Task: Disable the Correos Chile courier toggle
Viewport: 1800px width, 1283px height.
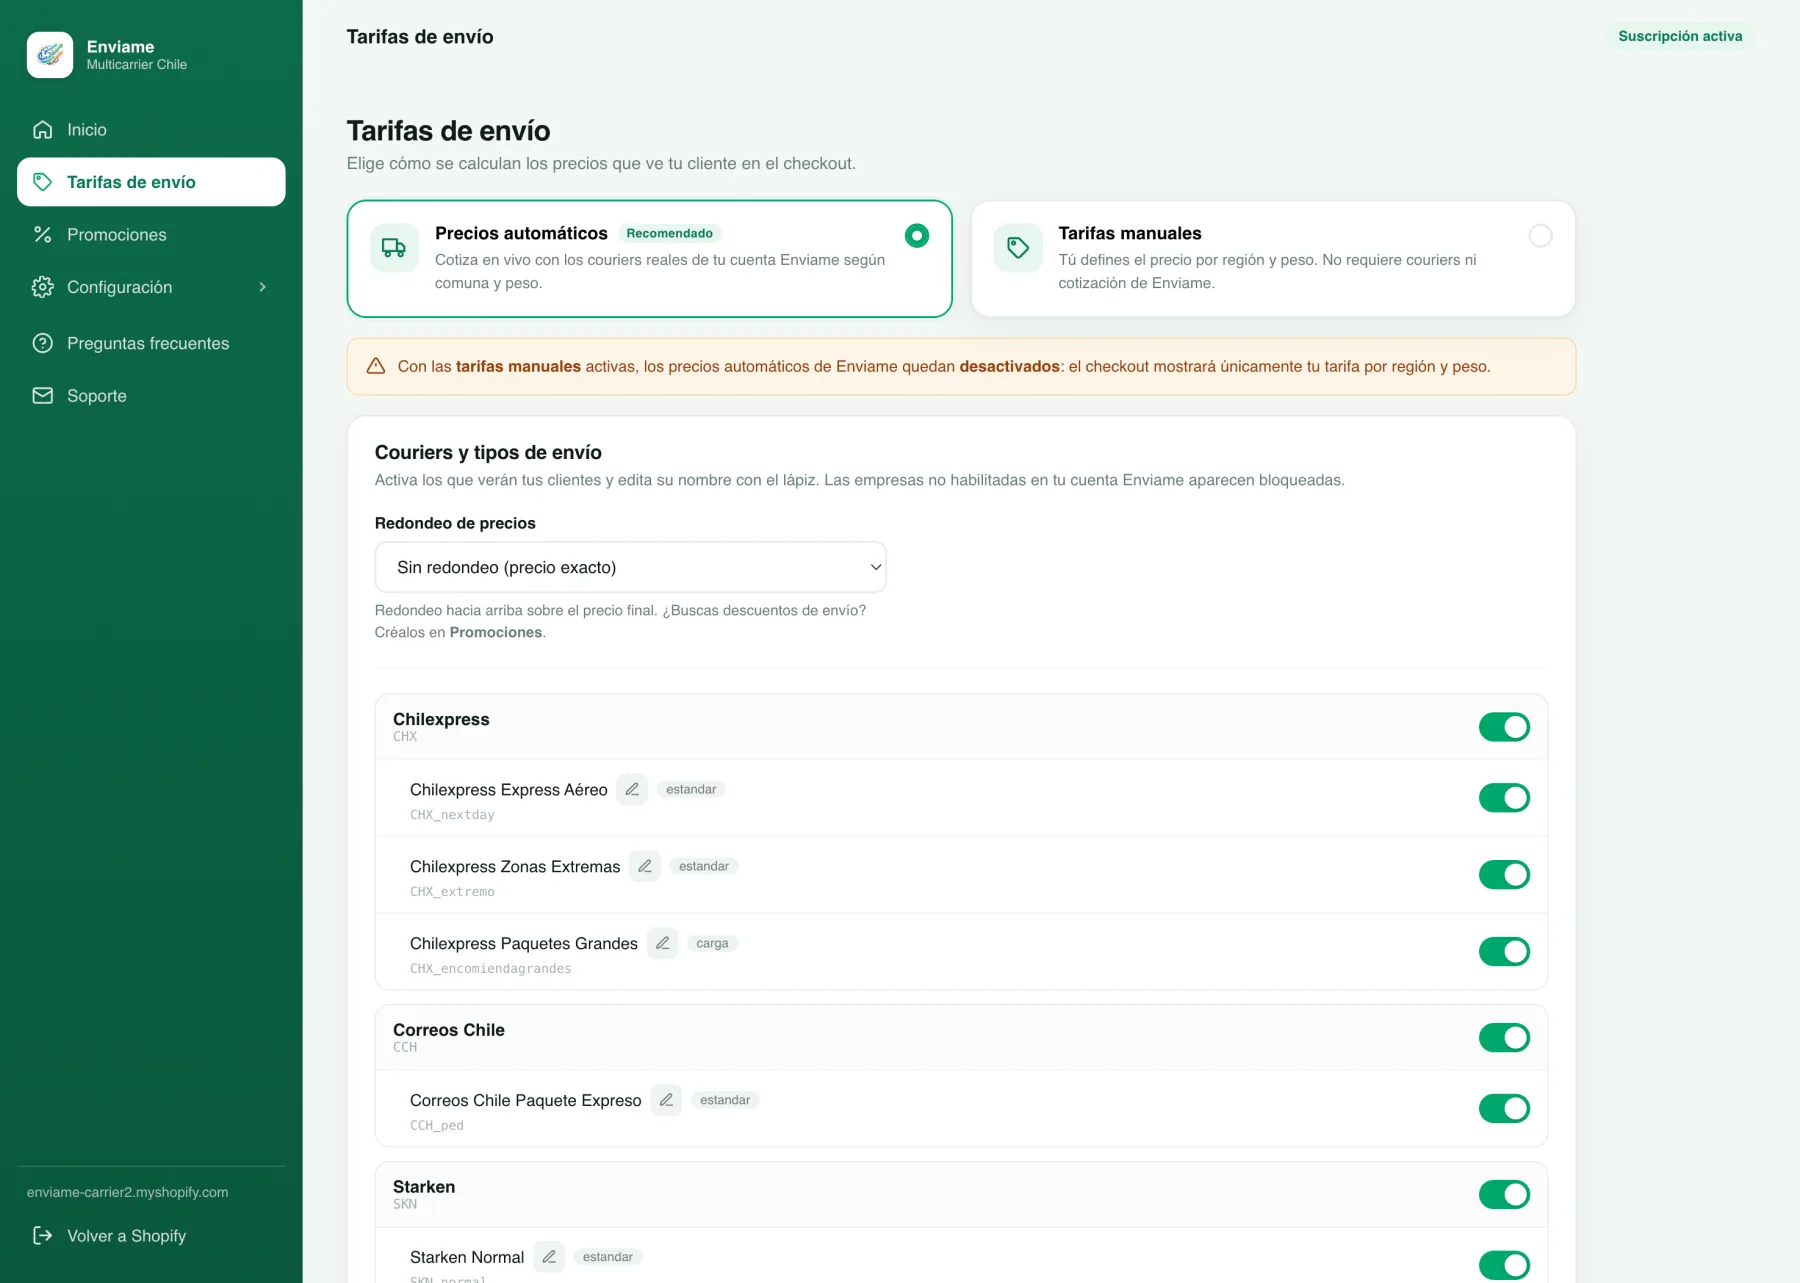Action: click(x=1504, y=1038)
